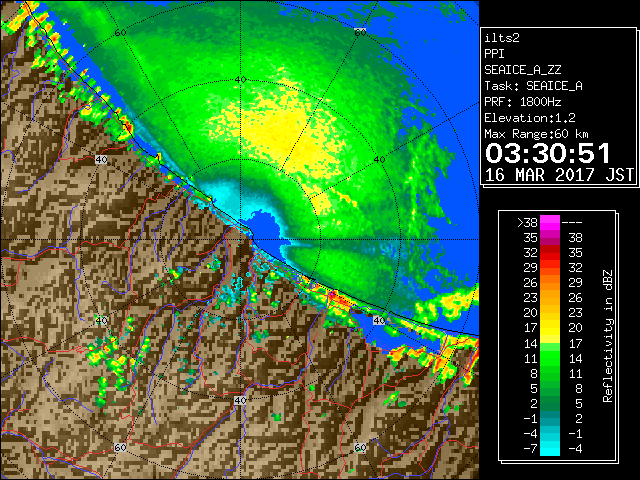Screen dimensions: 640x480
Task: Click the bright green segment of the legend
Action: (550, 358)
